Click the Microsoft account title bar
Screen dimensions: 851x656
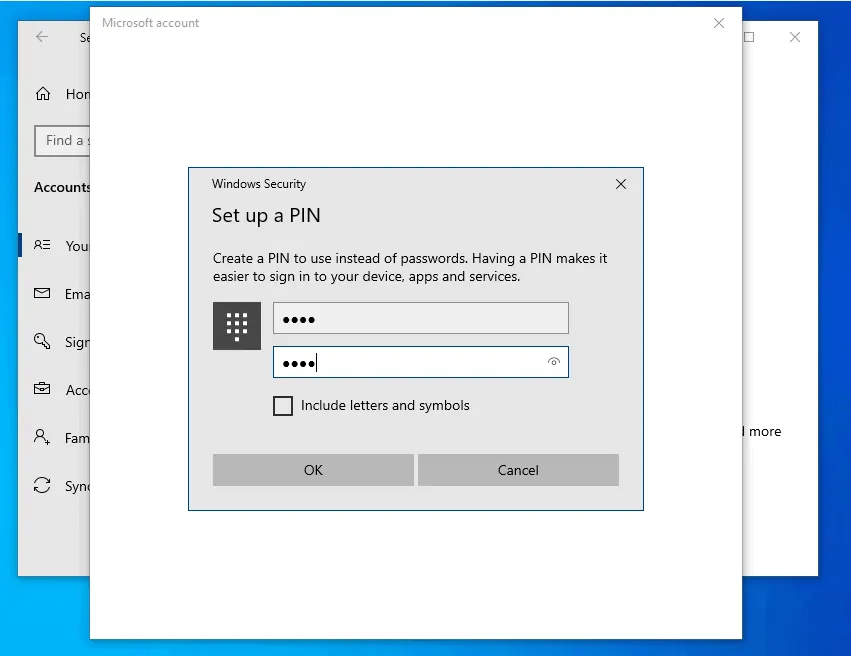[x=149, y=22]
